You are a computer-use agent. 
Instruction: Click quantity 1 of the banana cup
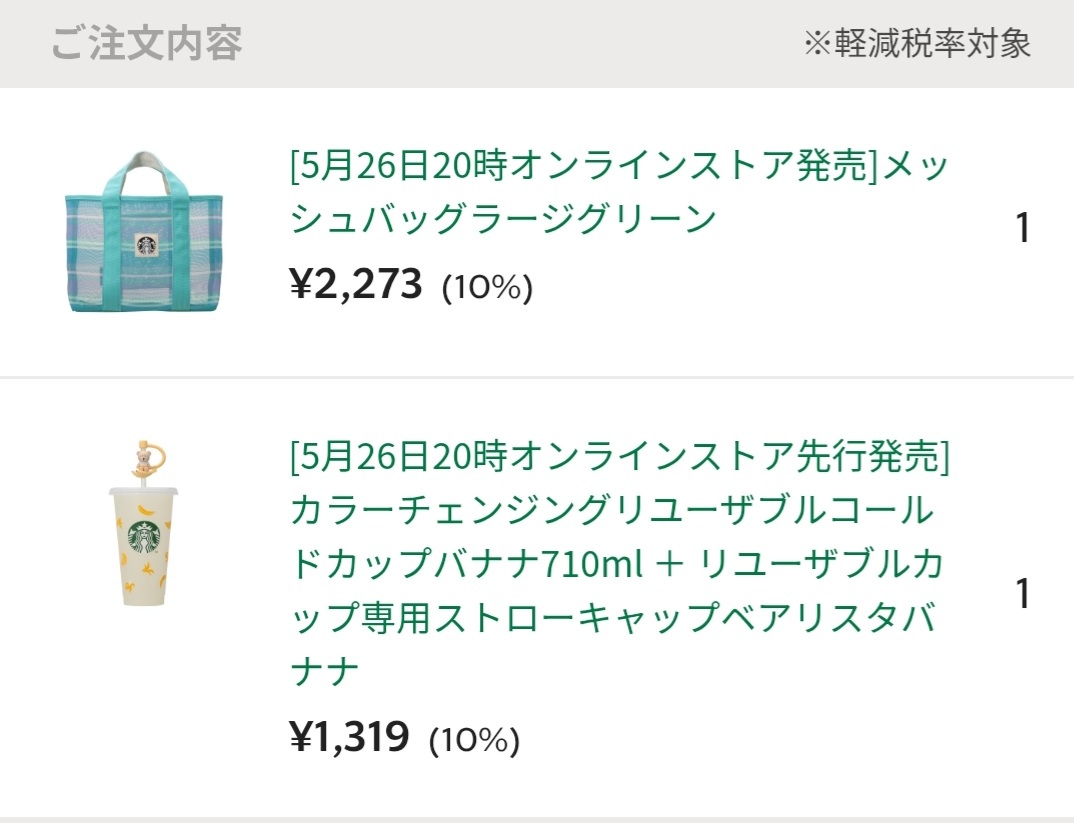(x=1023, y=593)
